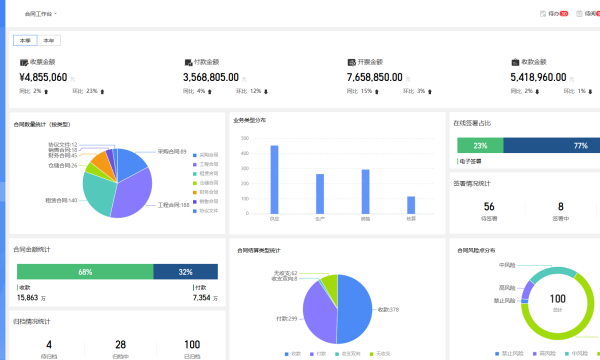
Task: Click the 环比 12% down arrow
Action: coord(266,91)
